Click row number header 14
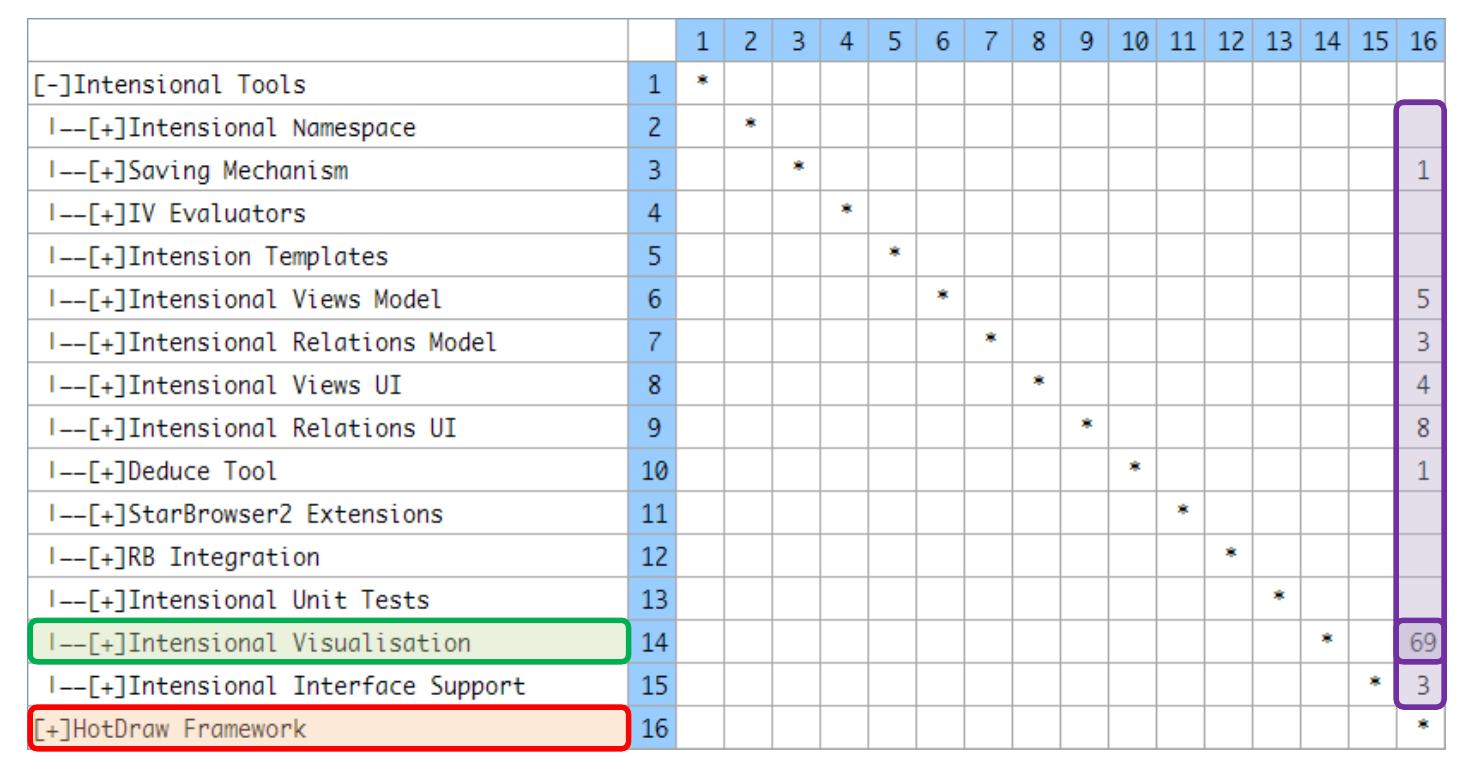Image resolution: width=1459 pixels, height=760 pixels. click(x=653, y=643)
